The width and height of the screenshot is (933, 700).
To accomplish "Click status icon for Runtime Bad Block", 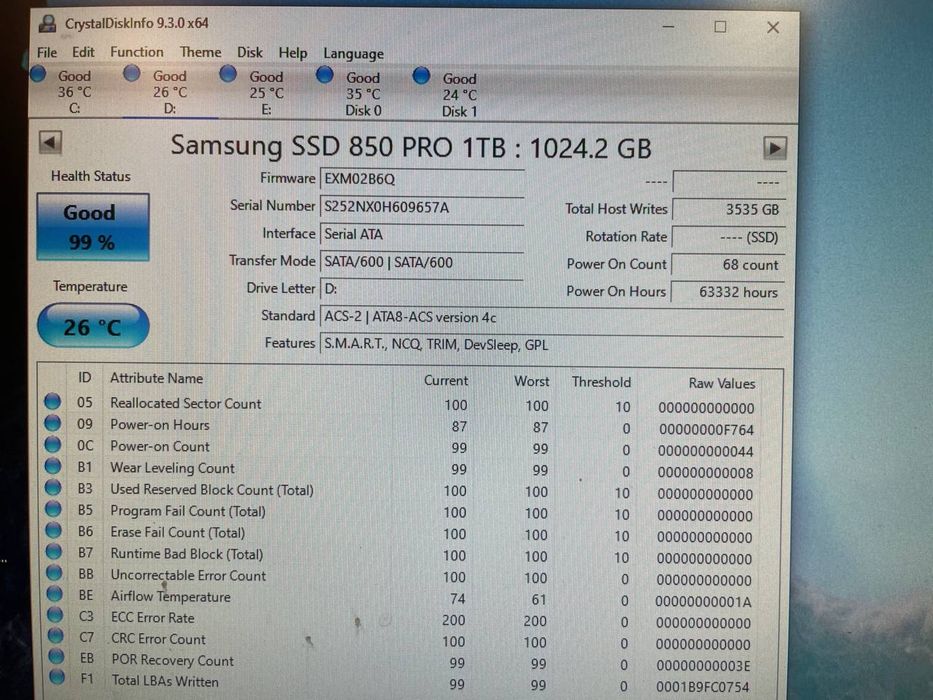I will click(x=54, y=551).
